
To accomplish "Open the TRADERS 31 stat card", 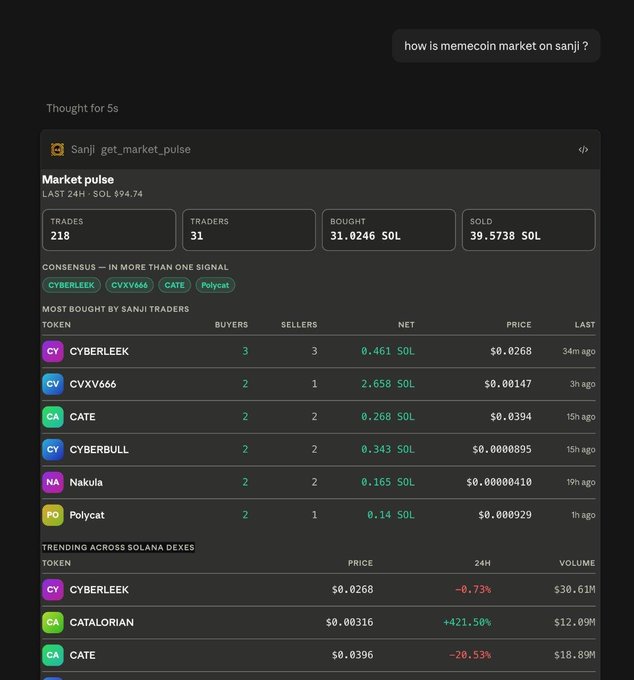I will (249, 230).
